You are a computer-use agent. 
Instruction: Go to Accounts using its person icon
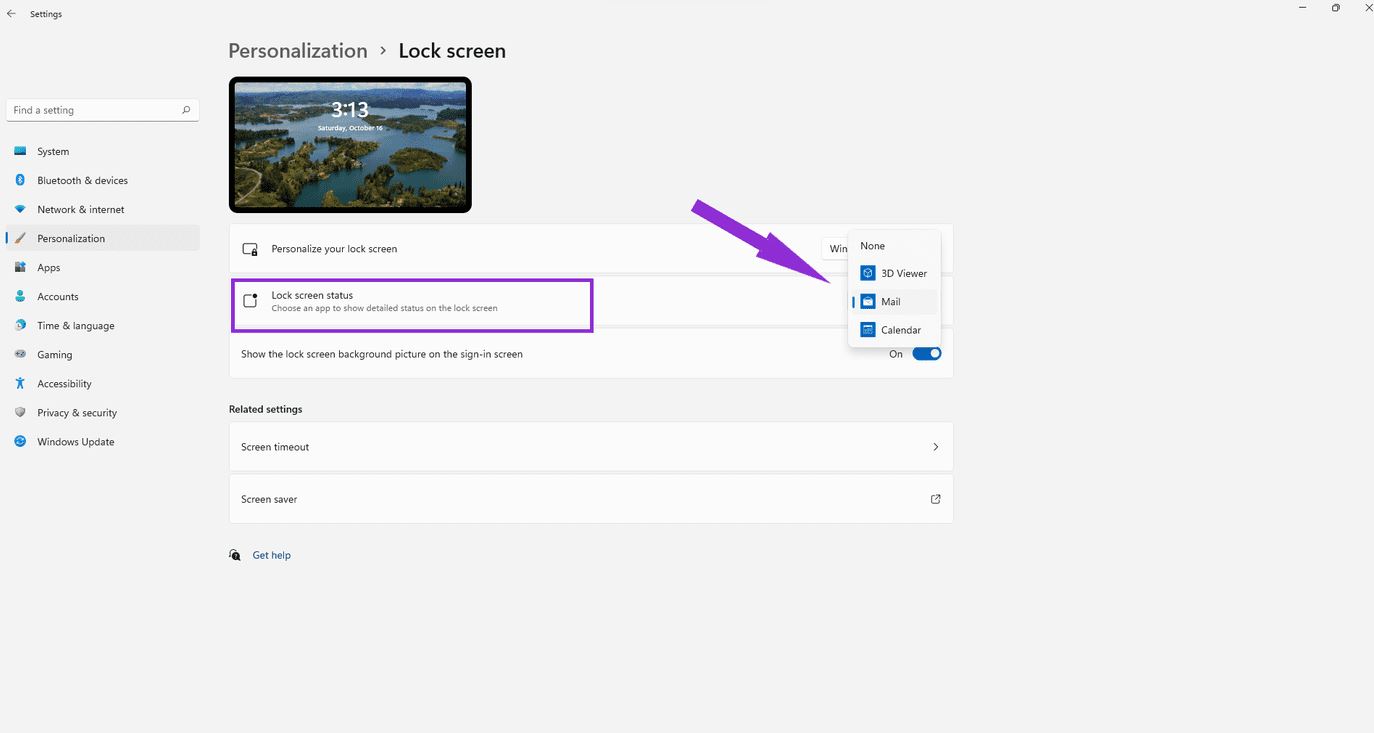(20, 297)
